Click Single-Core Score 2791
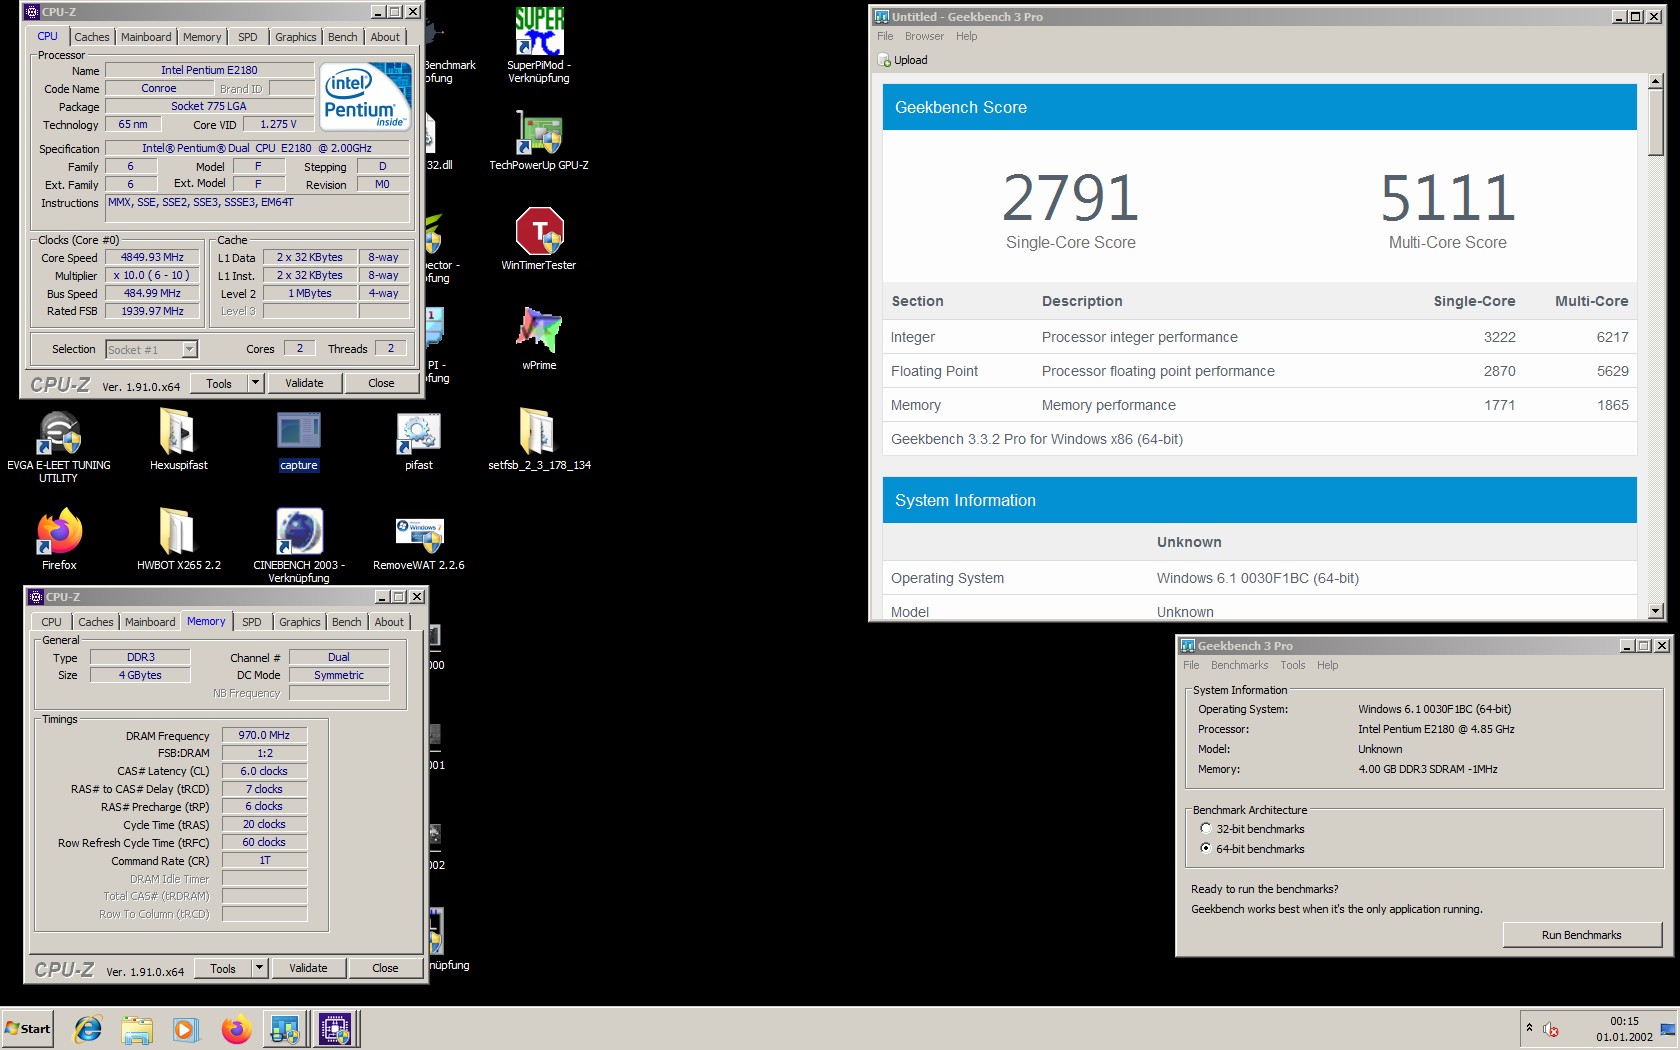Screen dimensions: 1680x1050 click(1071, 198)
